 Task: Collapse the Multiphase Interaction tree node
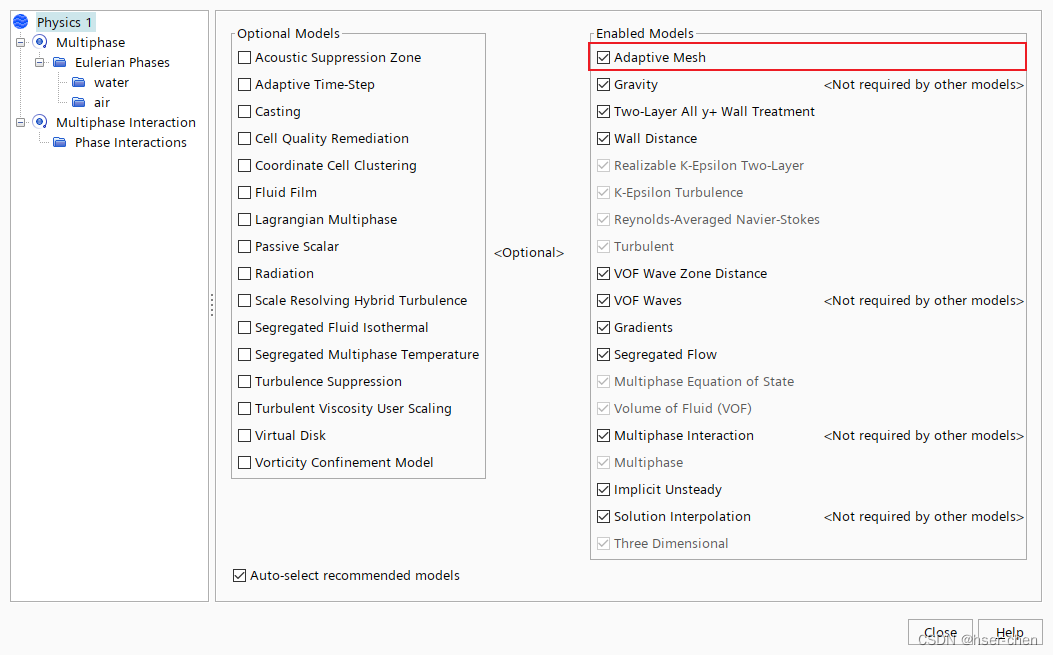coord(21,122)
